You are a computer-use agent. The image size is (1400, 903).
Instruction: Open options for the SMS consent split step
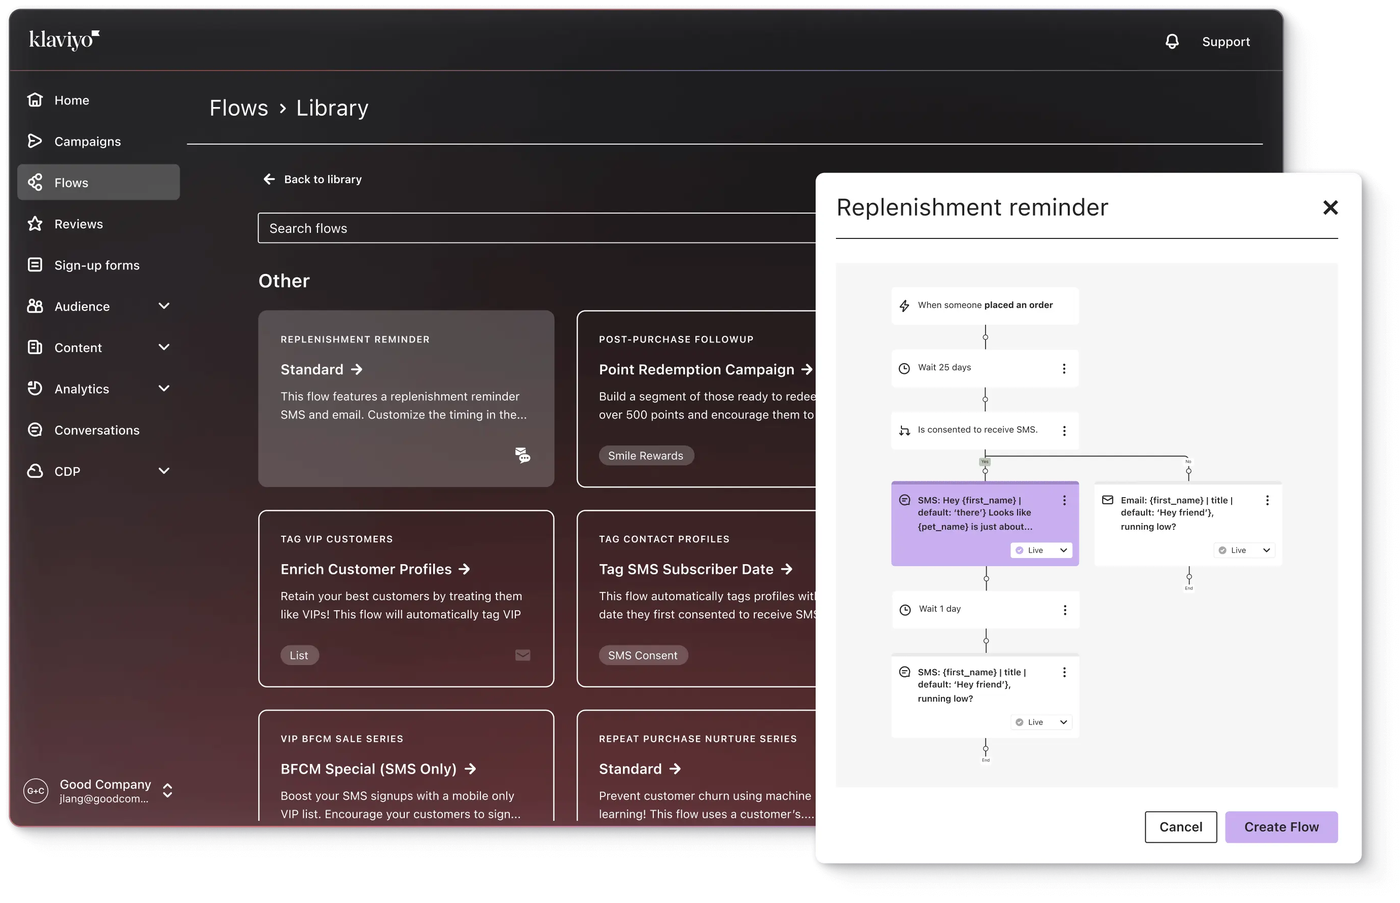(x=1064, y=431)
